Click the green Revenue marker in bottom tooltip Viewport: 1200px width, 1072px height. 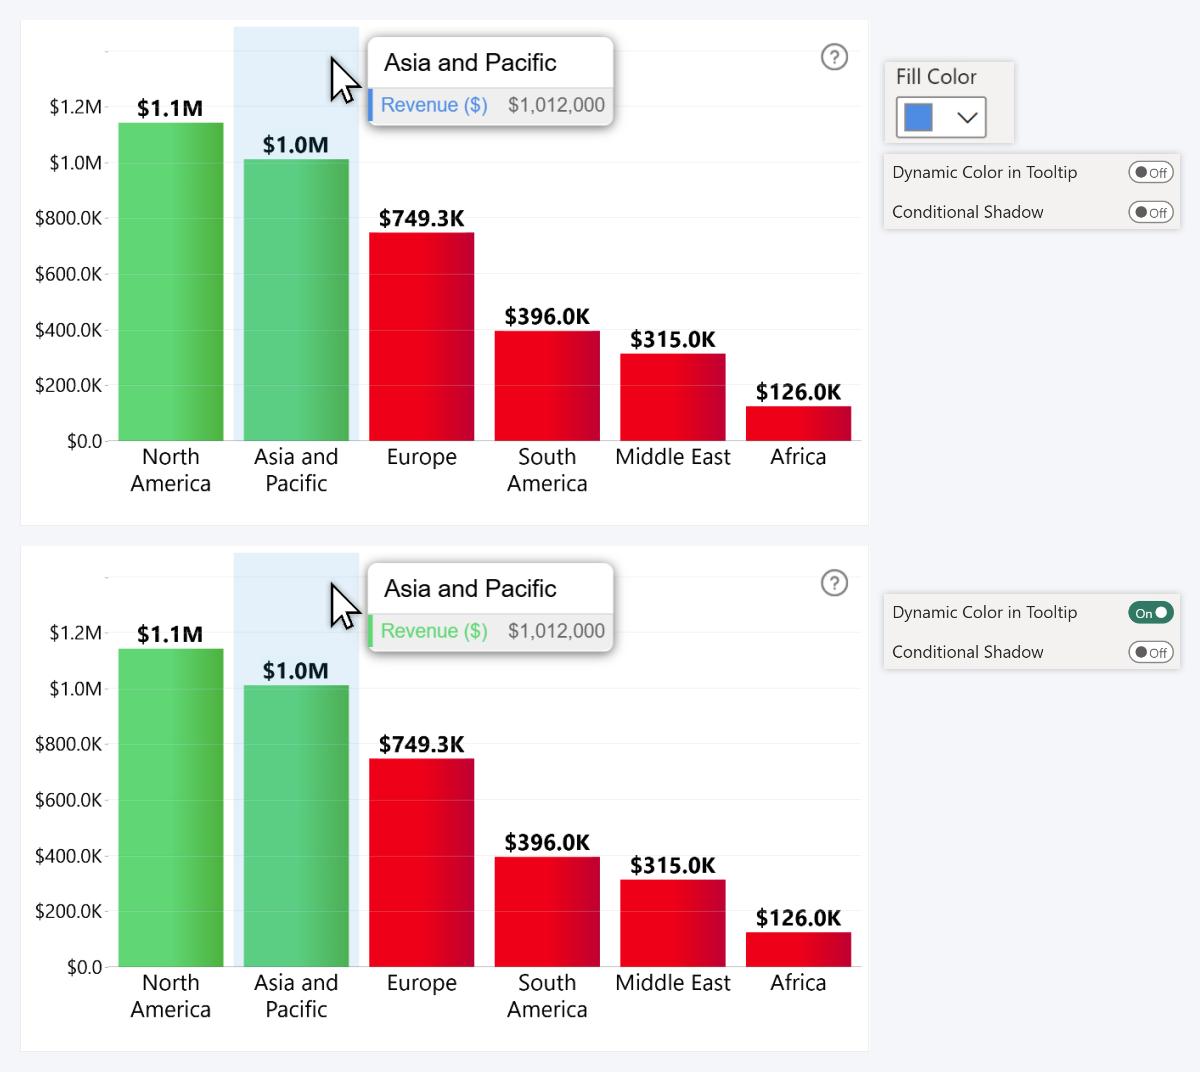(372, 631)
